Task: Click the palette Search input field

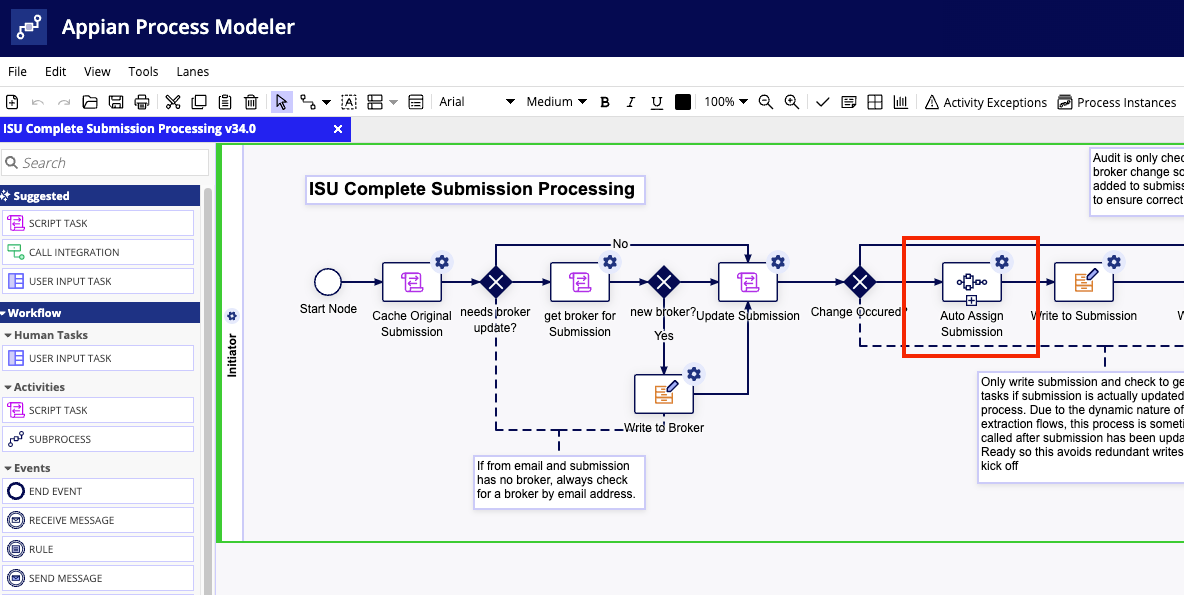Action: coord(105,162)
